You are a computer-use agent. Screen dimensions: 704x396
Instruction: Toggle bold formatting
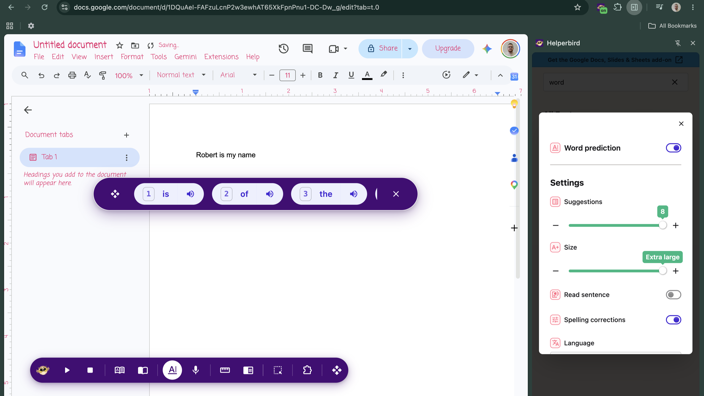pyautogui.click(x=320, y=75)
